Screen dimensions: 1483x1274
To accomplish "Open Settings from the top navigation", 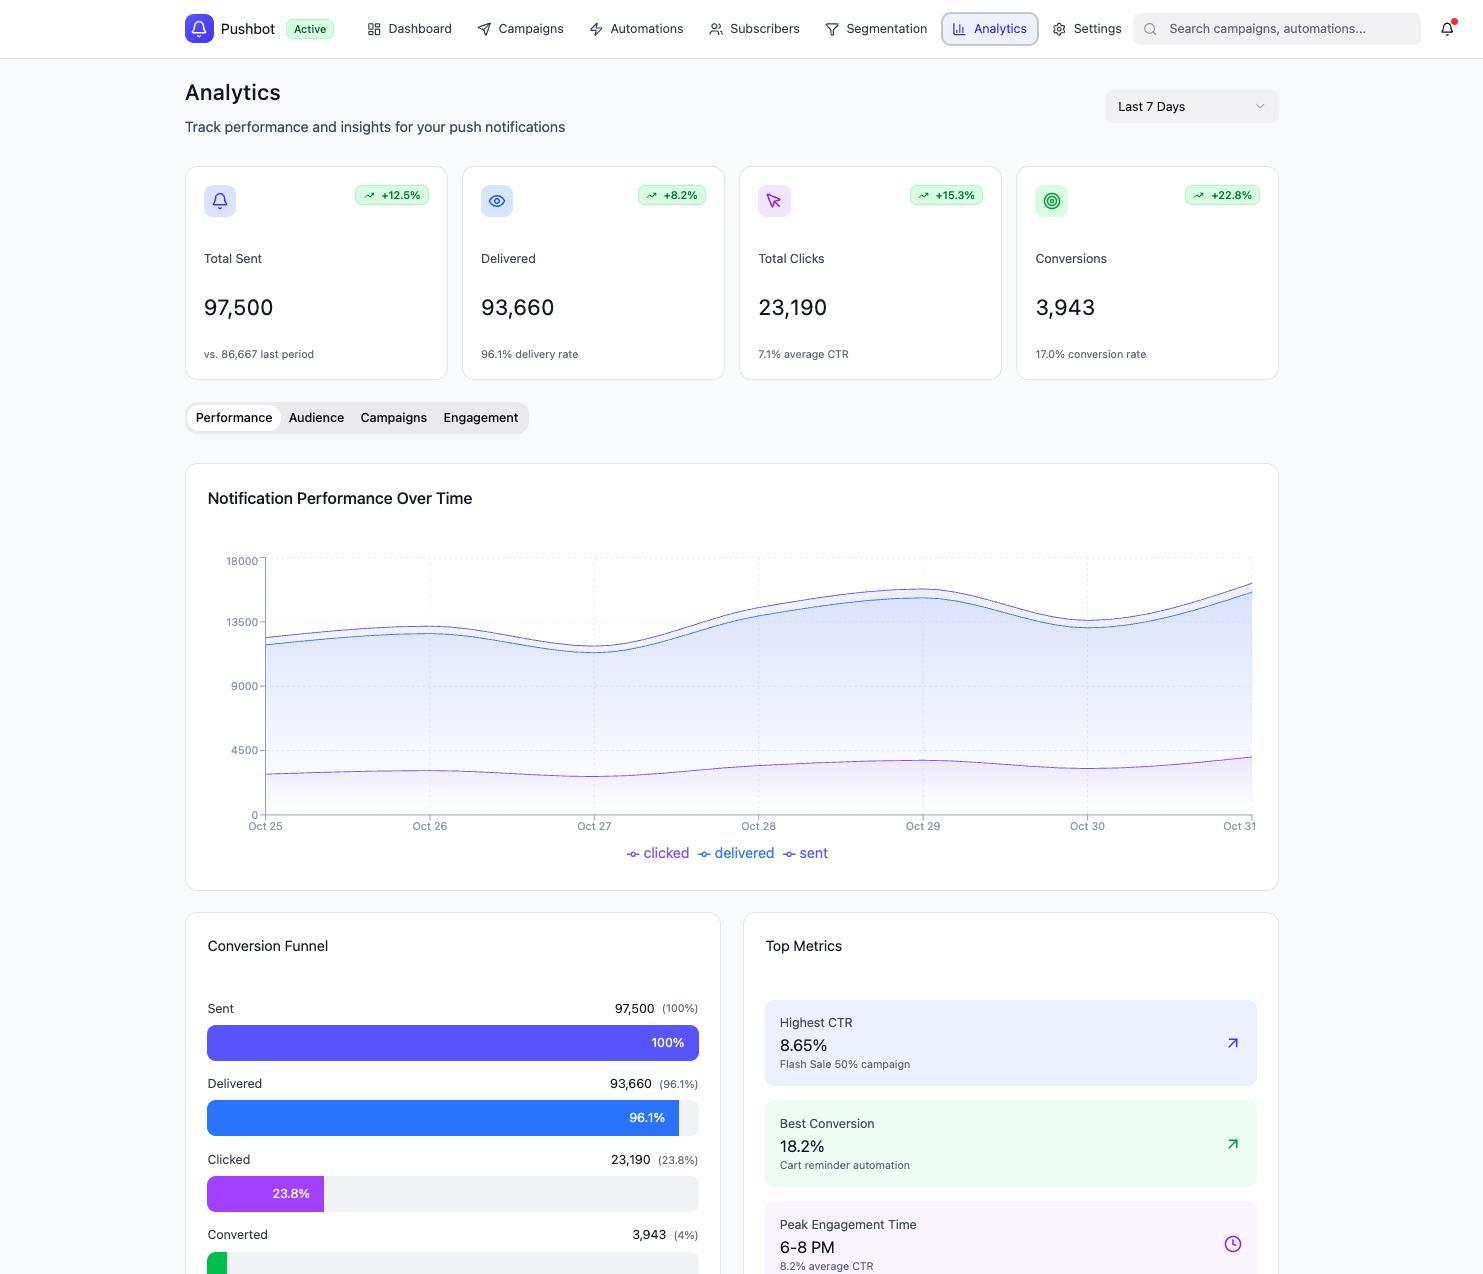I will click(x=1087, y=29).
